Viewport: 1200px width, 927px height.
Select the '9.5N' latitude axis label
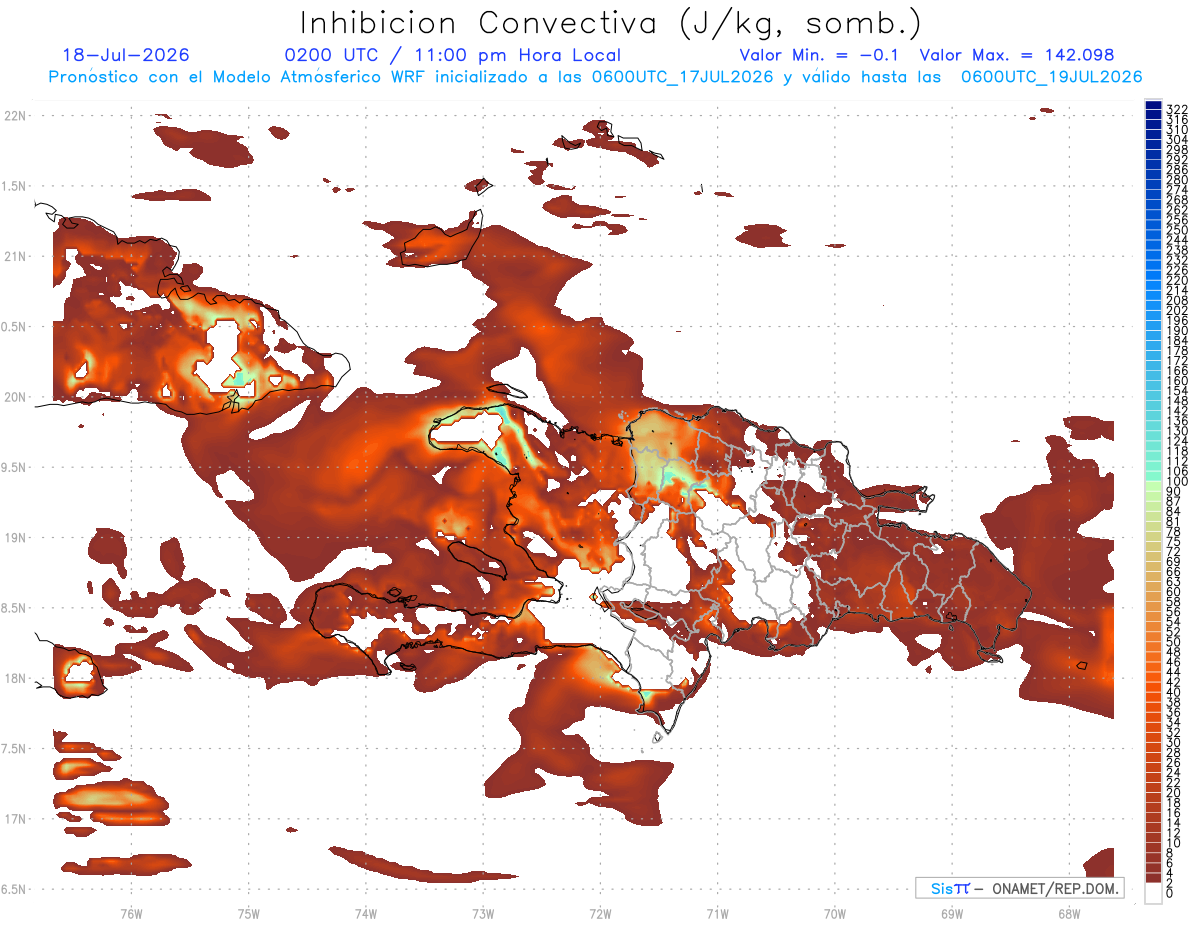point(12,467)
